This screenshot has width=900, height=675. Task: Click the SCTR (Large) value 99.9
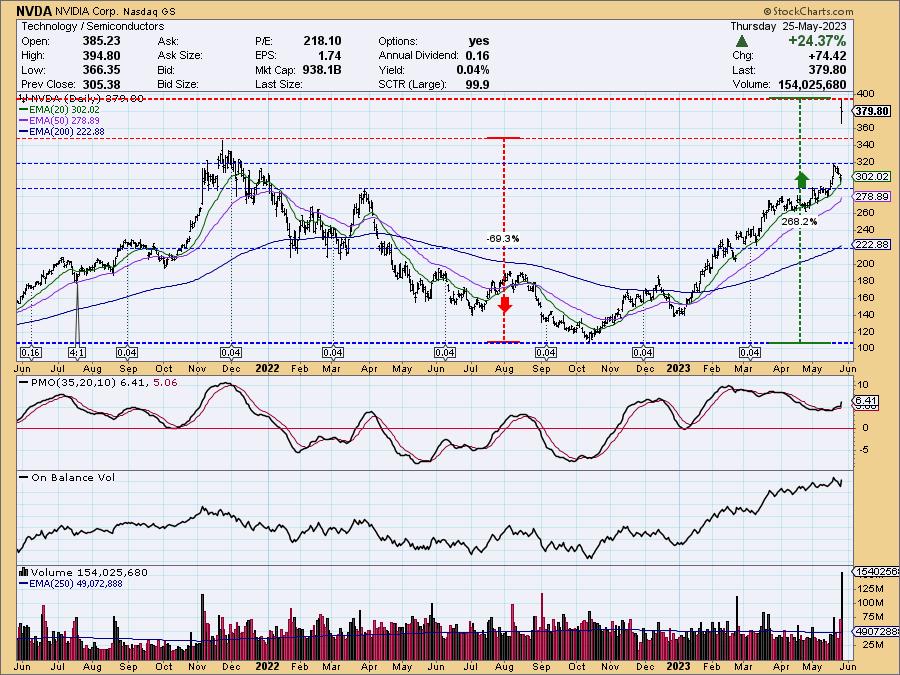pyautogui.click(x=478, y=84)
